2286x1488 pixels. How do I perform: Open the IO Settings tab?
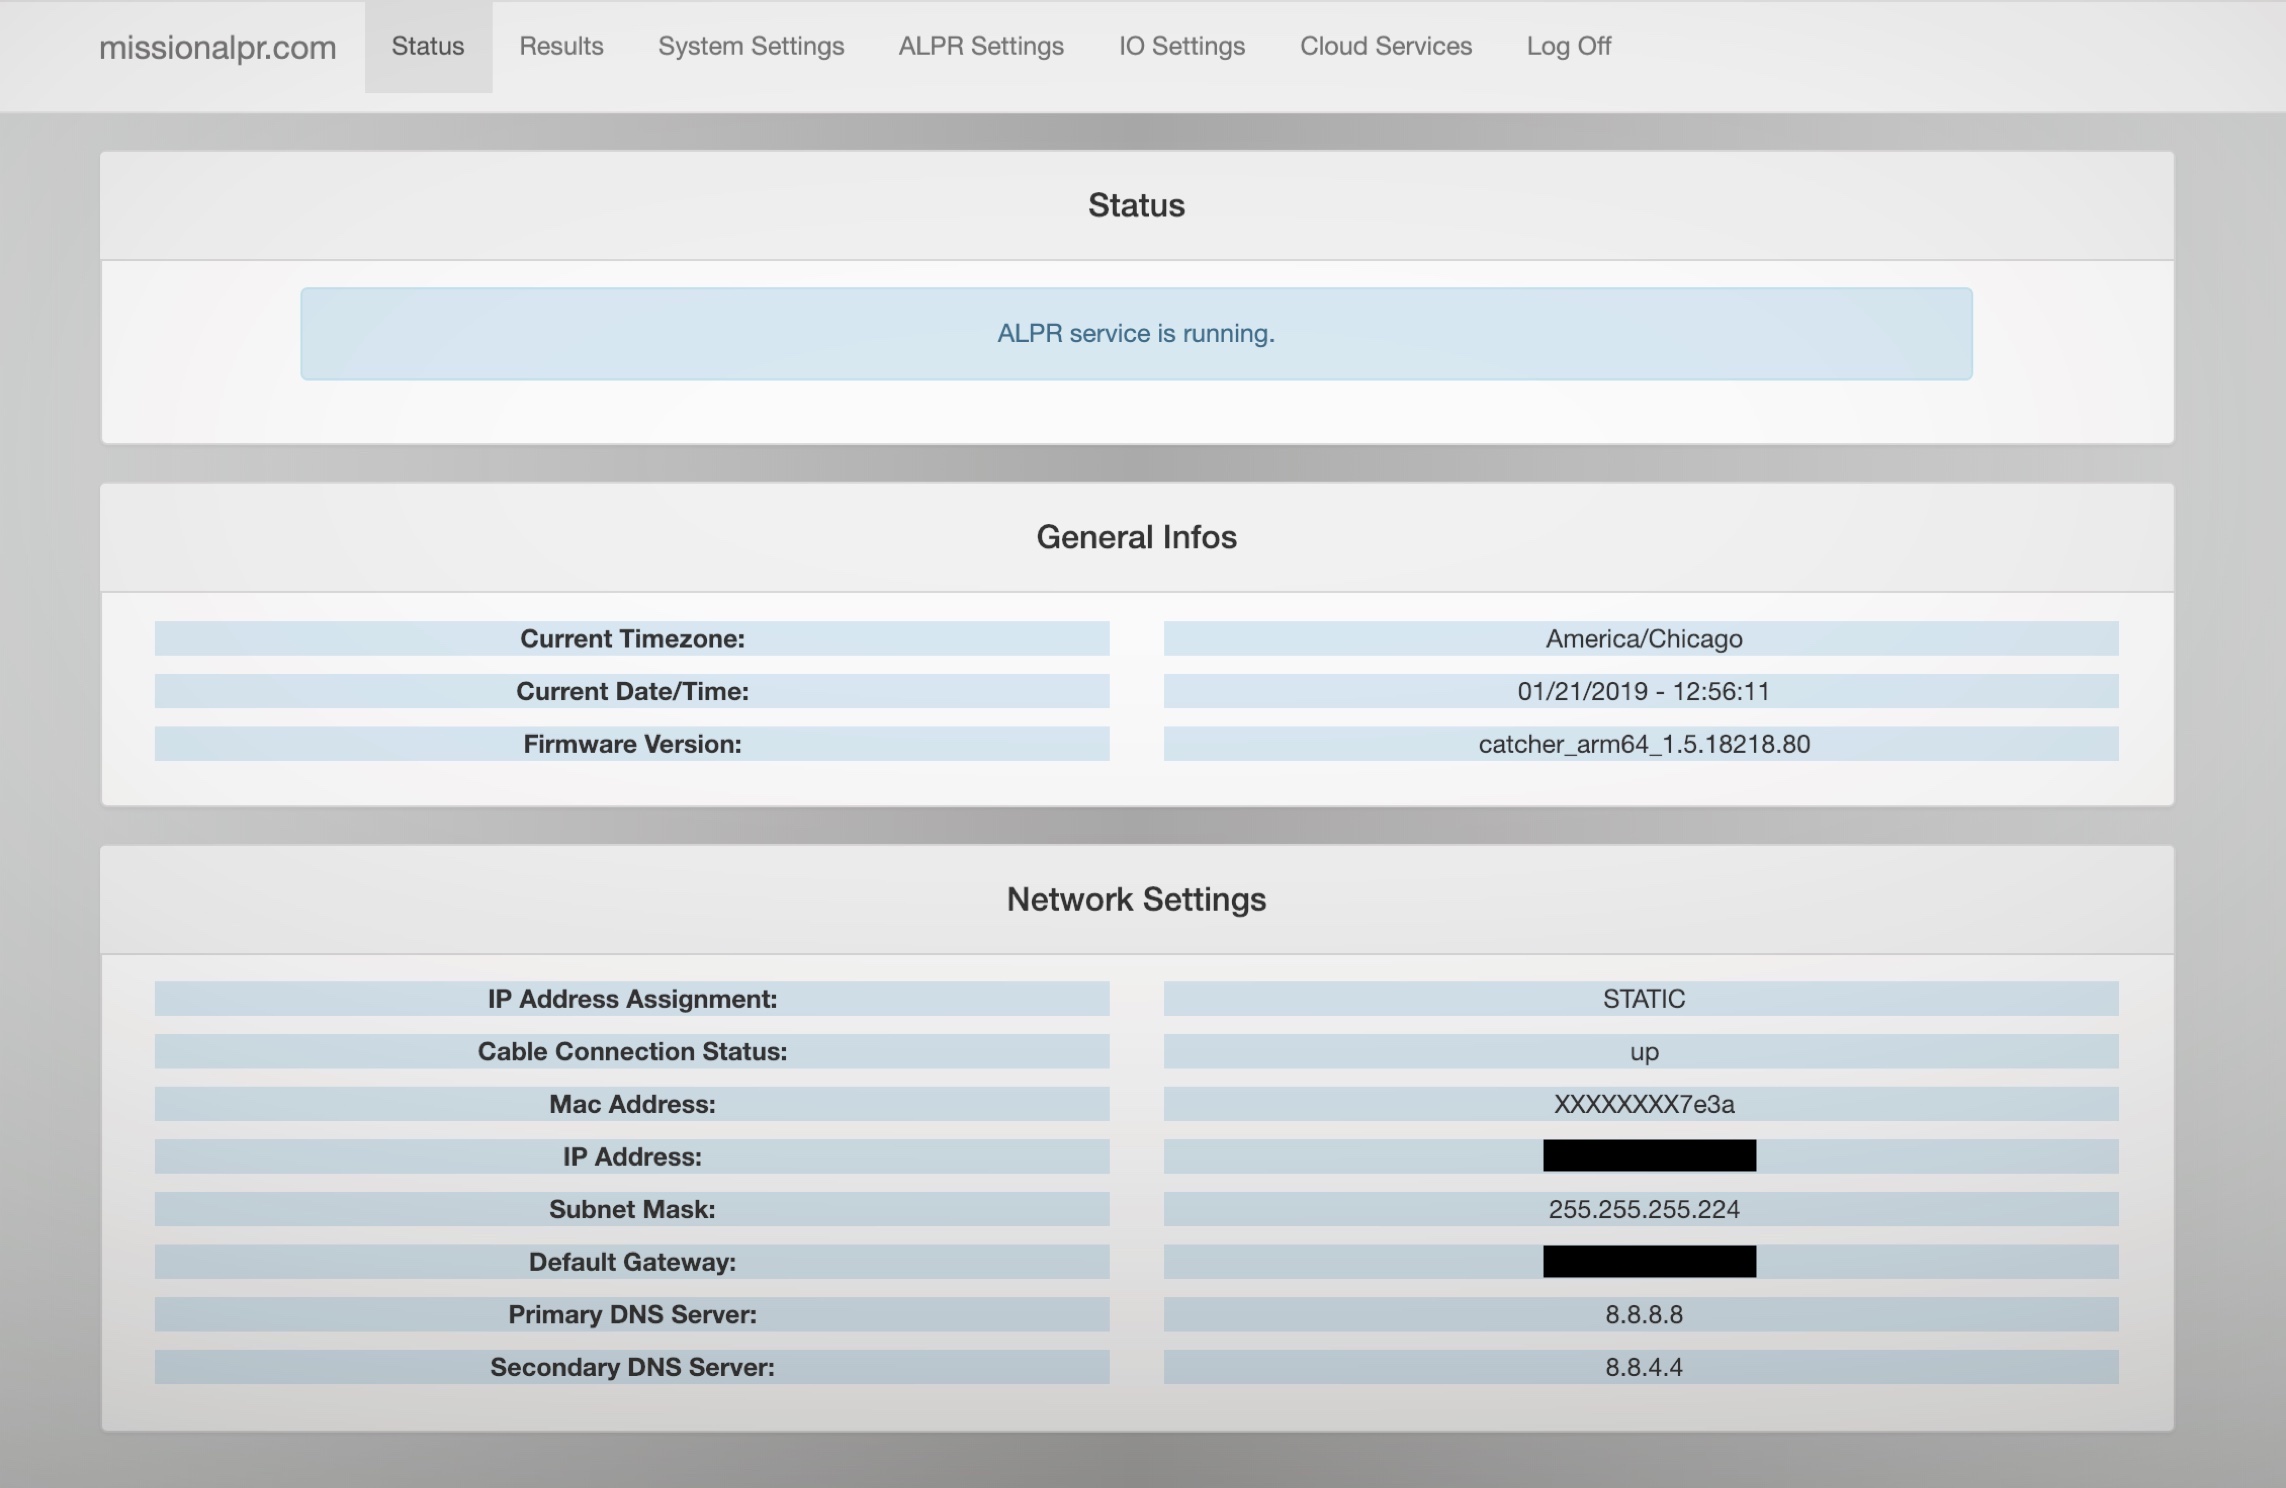point(1181,46)
